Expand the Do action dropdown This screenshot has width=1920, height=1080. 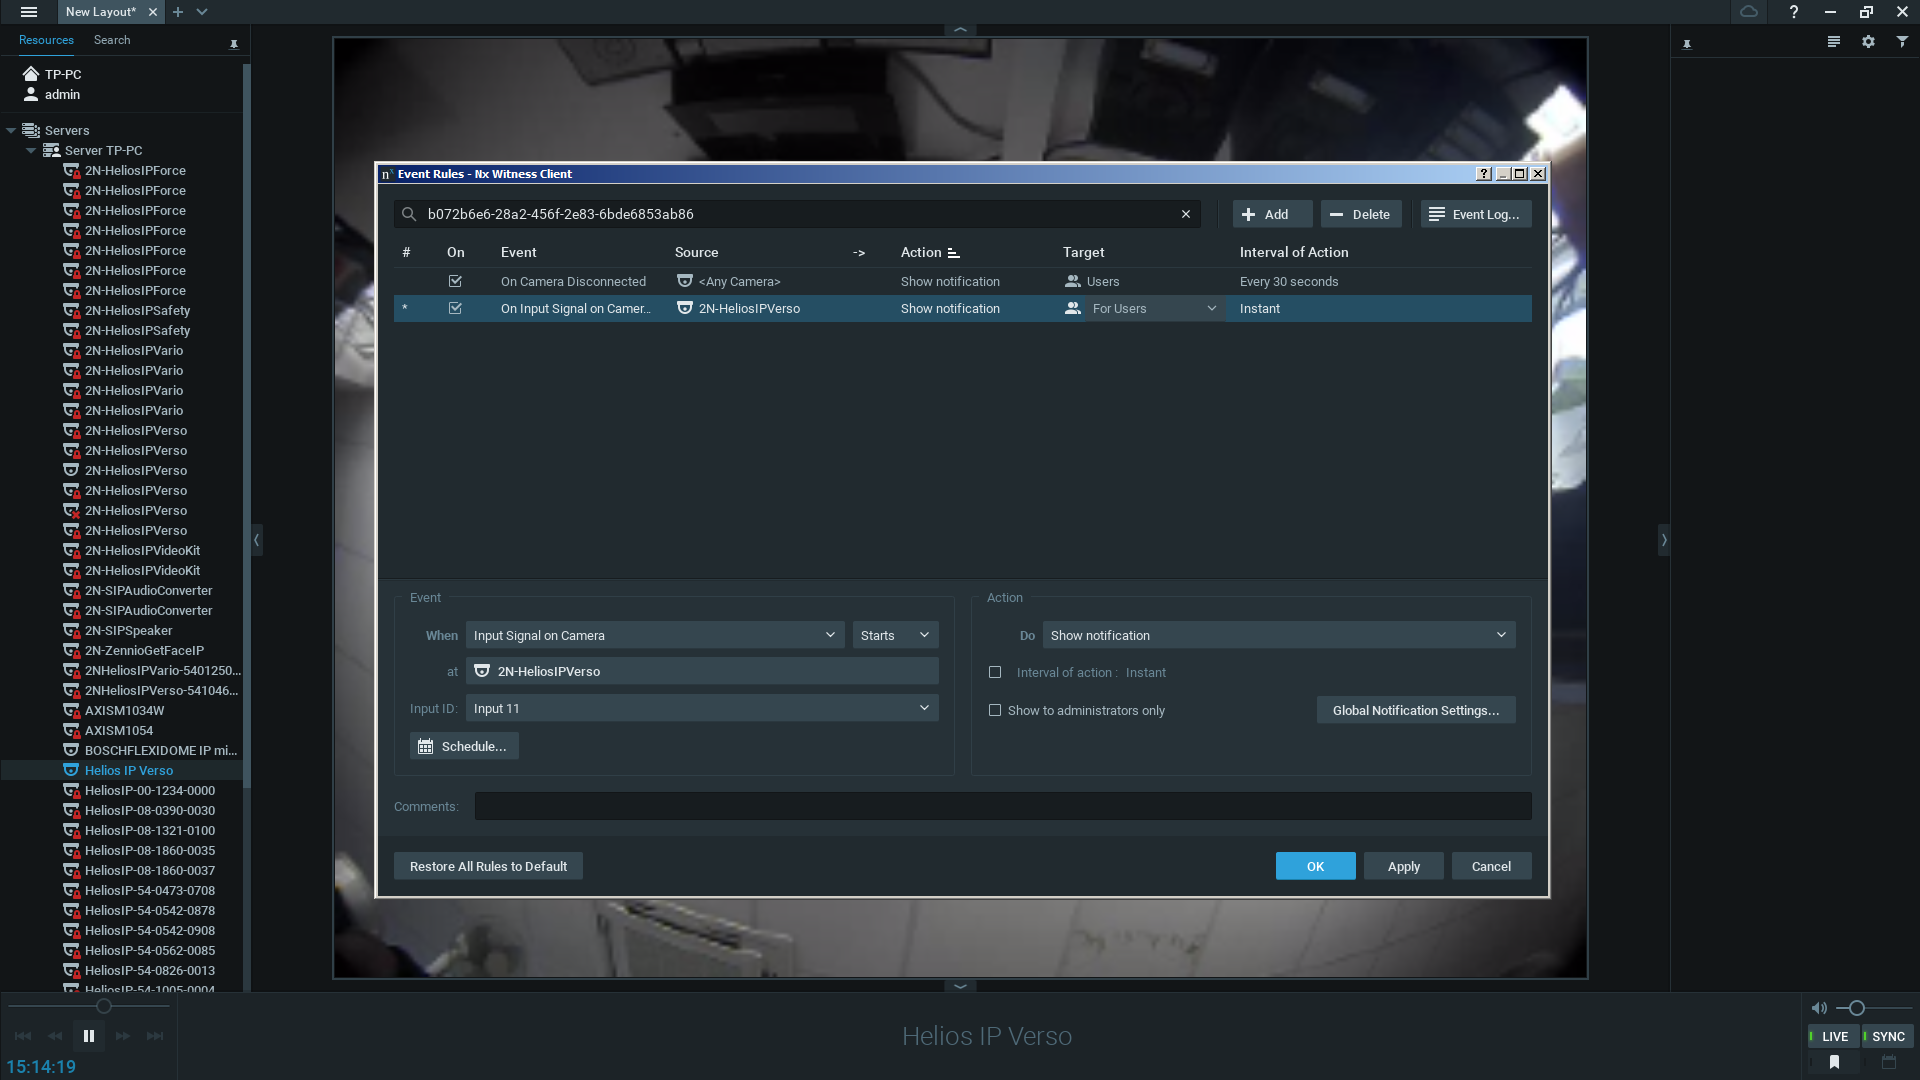point(1278,636)
